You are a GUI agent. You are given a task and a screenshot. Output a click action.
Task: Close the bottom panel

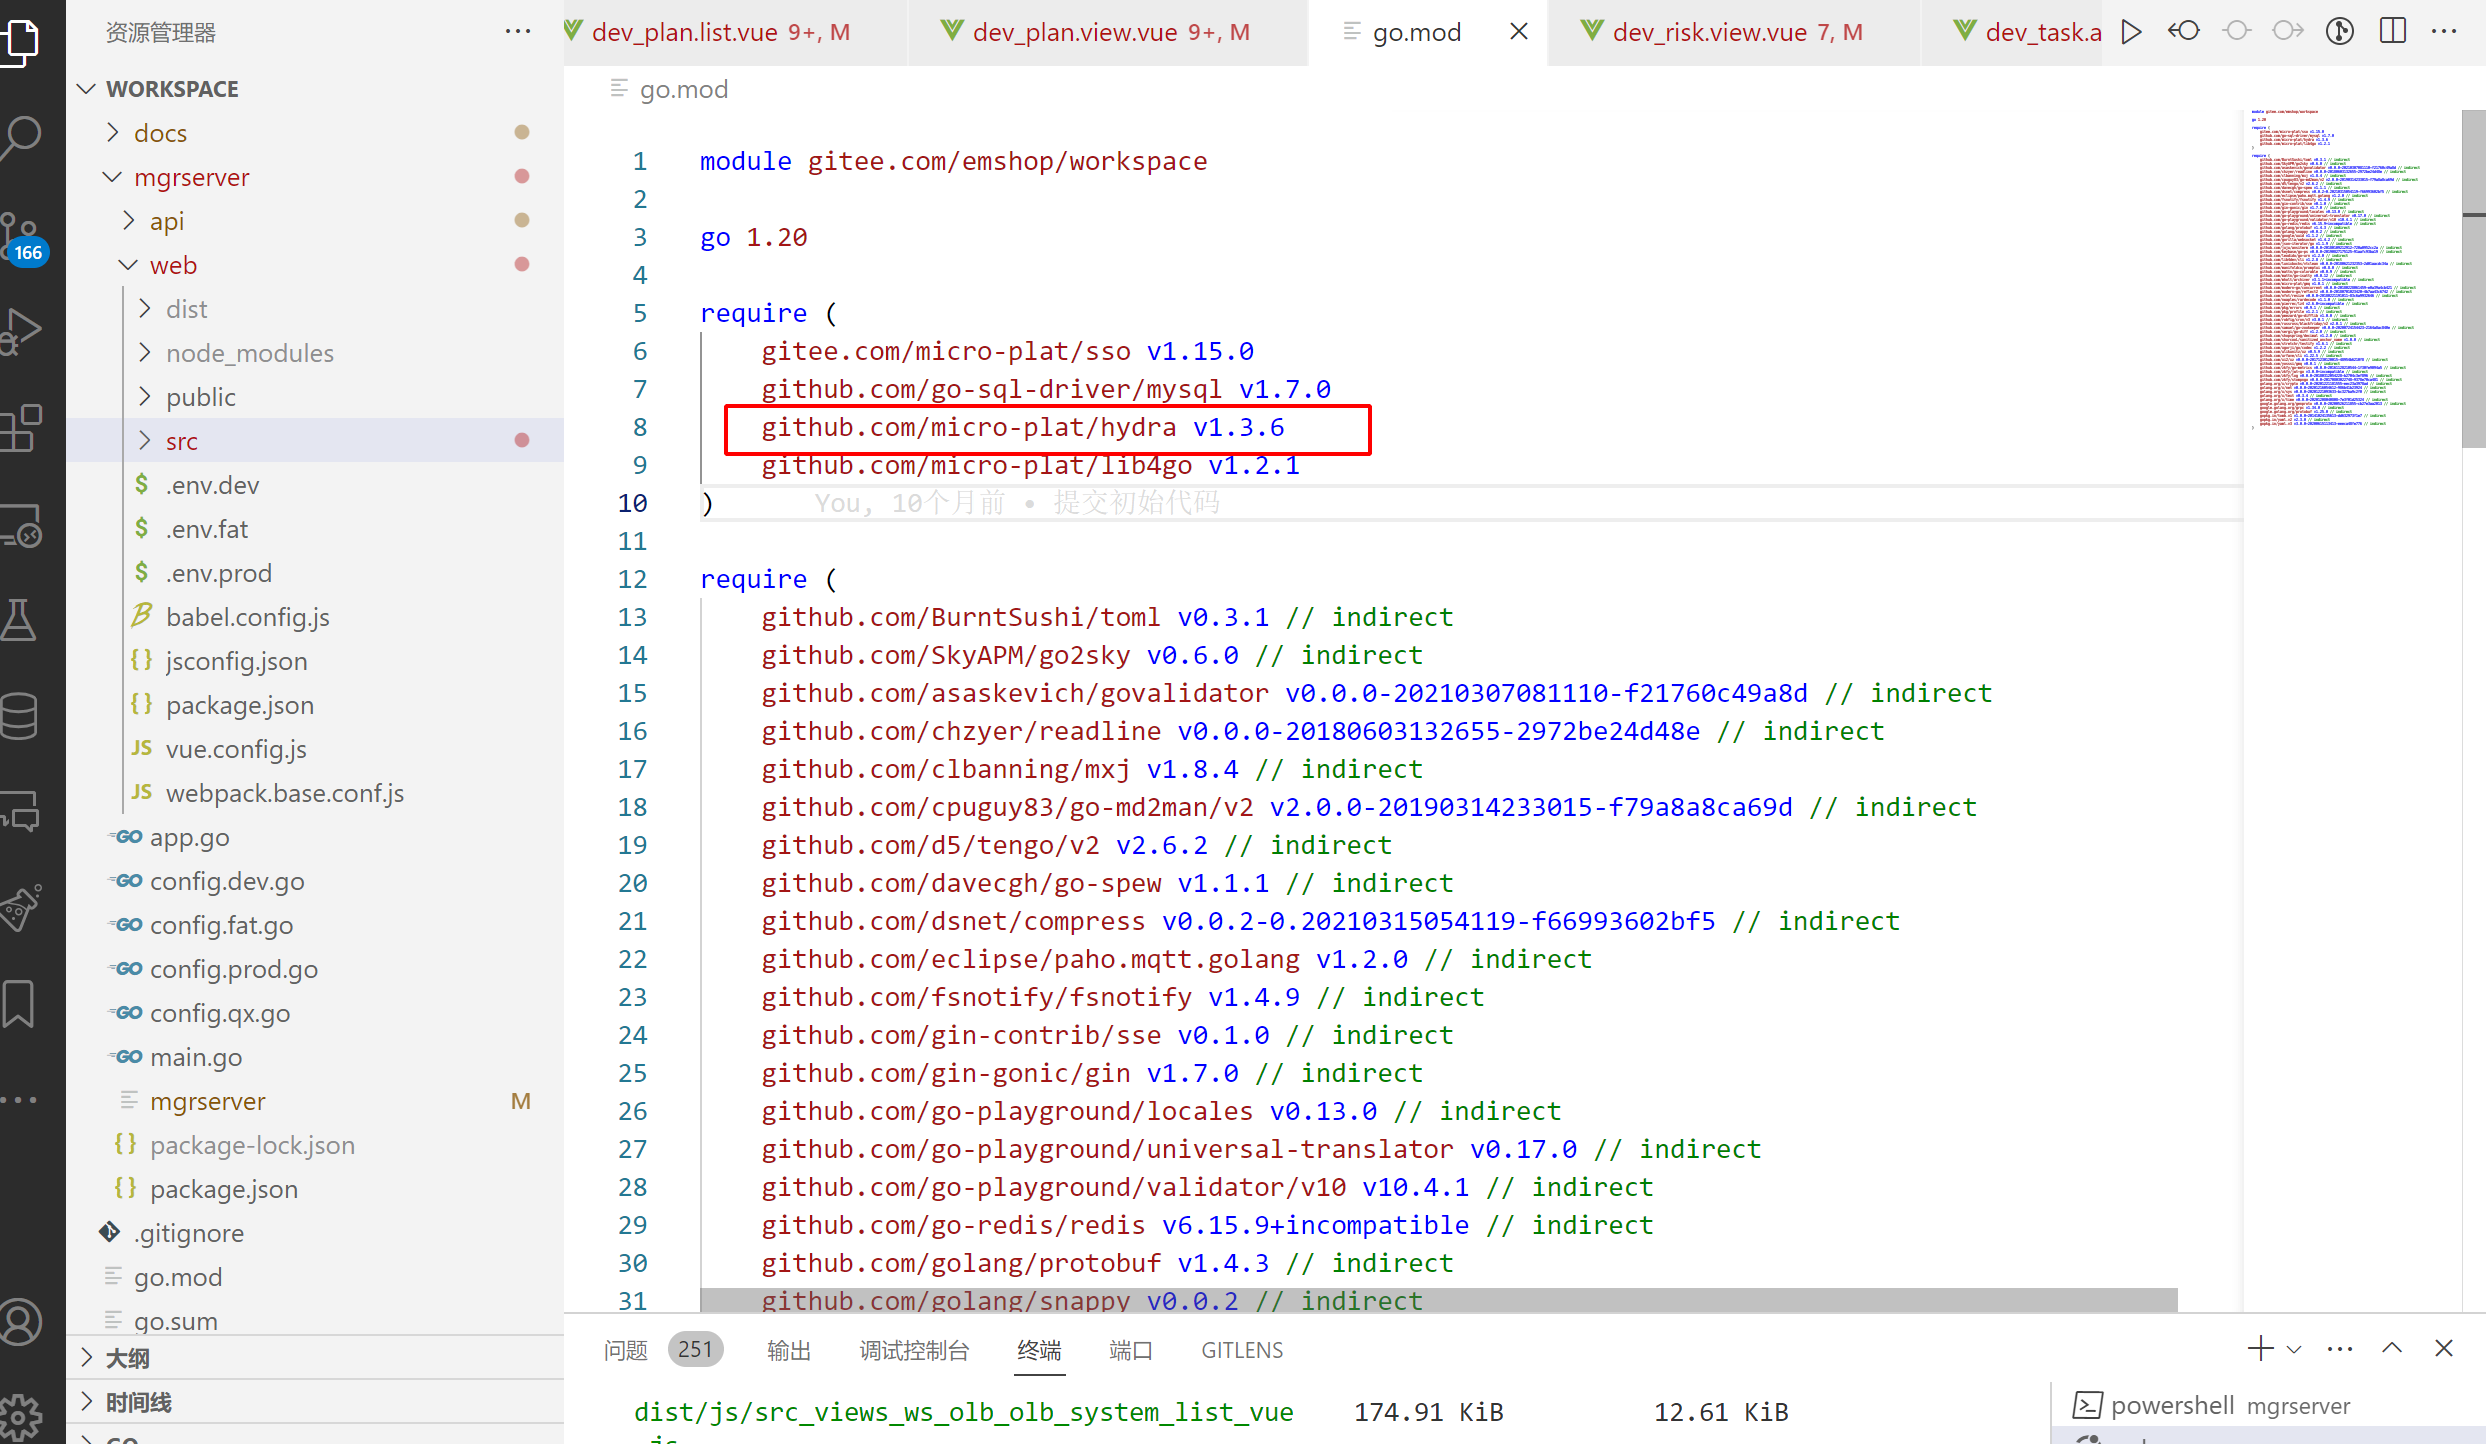(x=2444, y=1349)
